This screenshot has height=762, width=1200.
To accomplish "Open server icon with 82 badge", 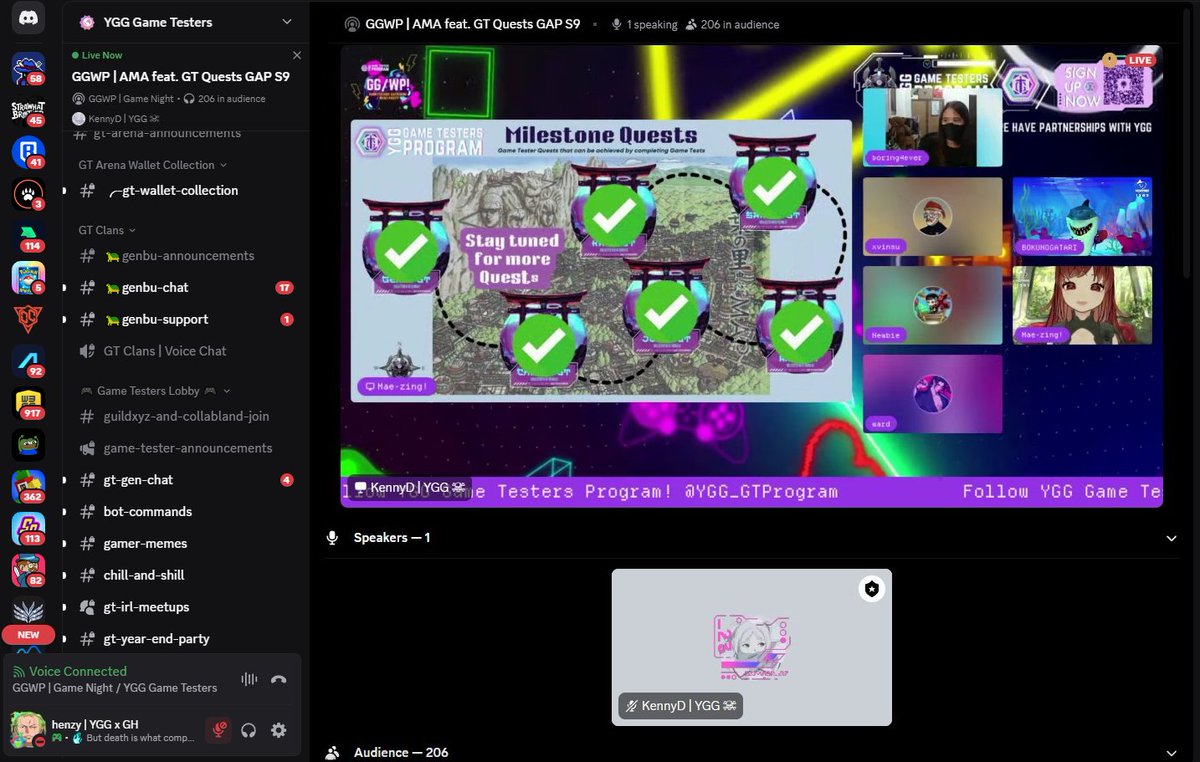I will (28, 570).
